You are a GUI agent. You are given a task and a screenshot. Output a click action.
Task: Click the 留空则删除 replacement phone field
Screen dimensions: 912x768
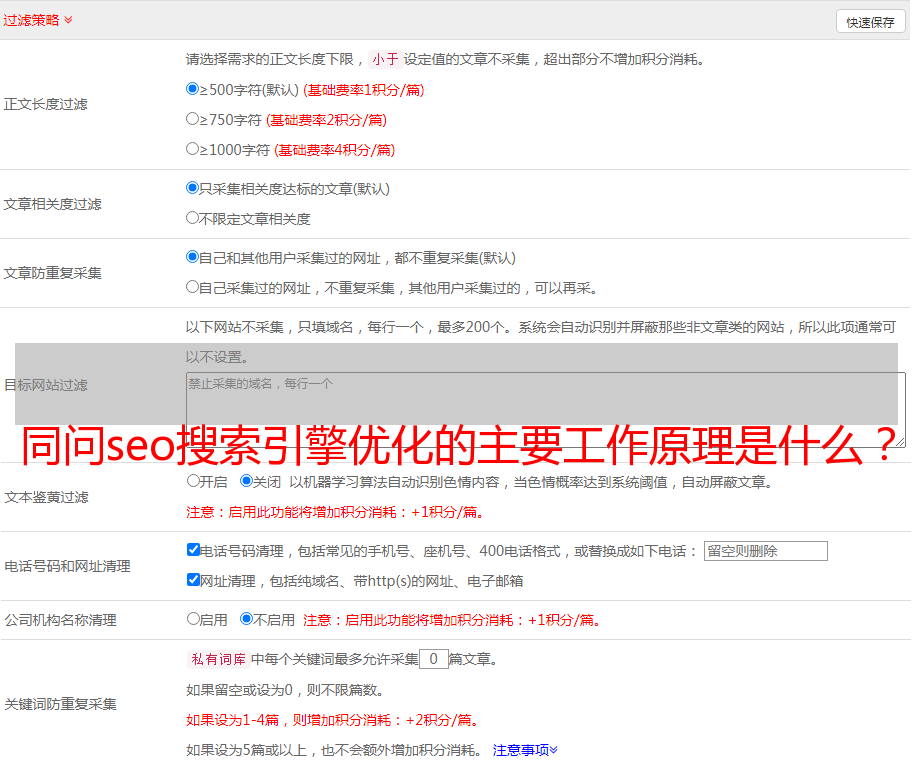765,551
